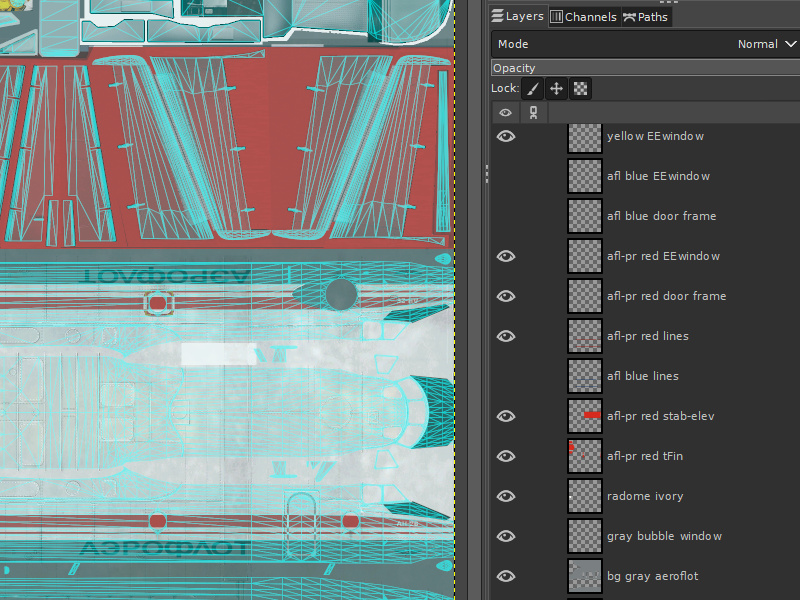800x600 pixels.
Task: Click the eye icon in layer list header
Action: (x=505, y=113)
